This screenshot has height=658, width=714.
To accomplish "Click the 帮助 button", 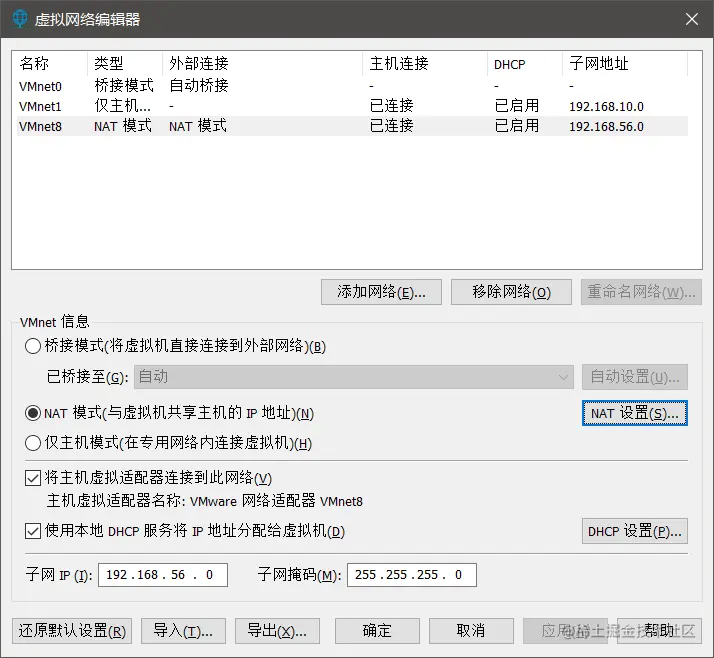I will (x=659, y=631).
